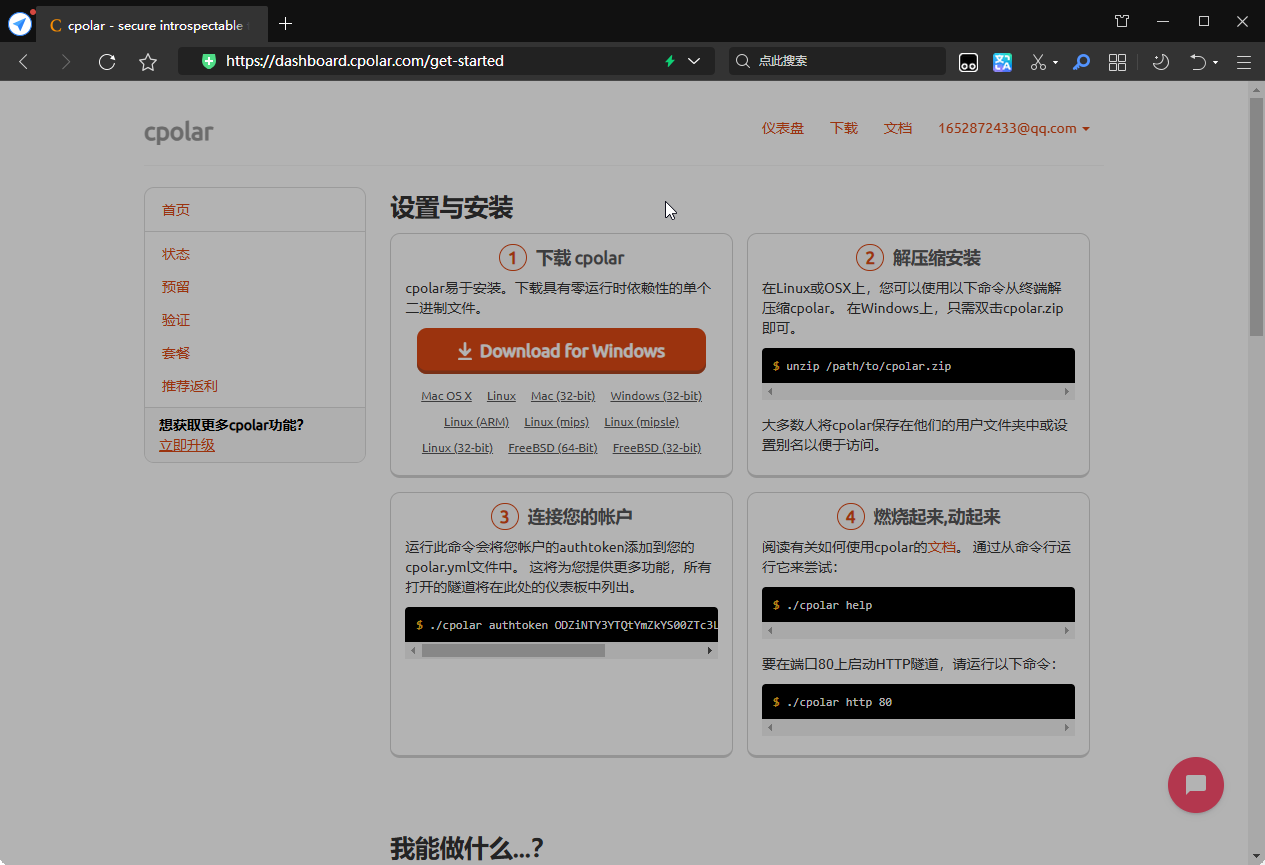Expand the undo closed tab dropdown arrow
The width and height of the screenshot is (1265, 865).
pyautogui.click(x=1215, y=63)
